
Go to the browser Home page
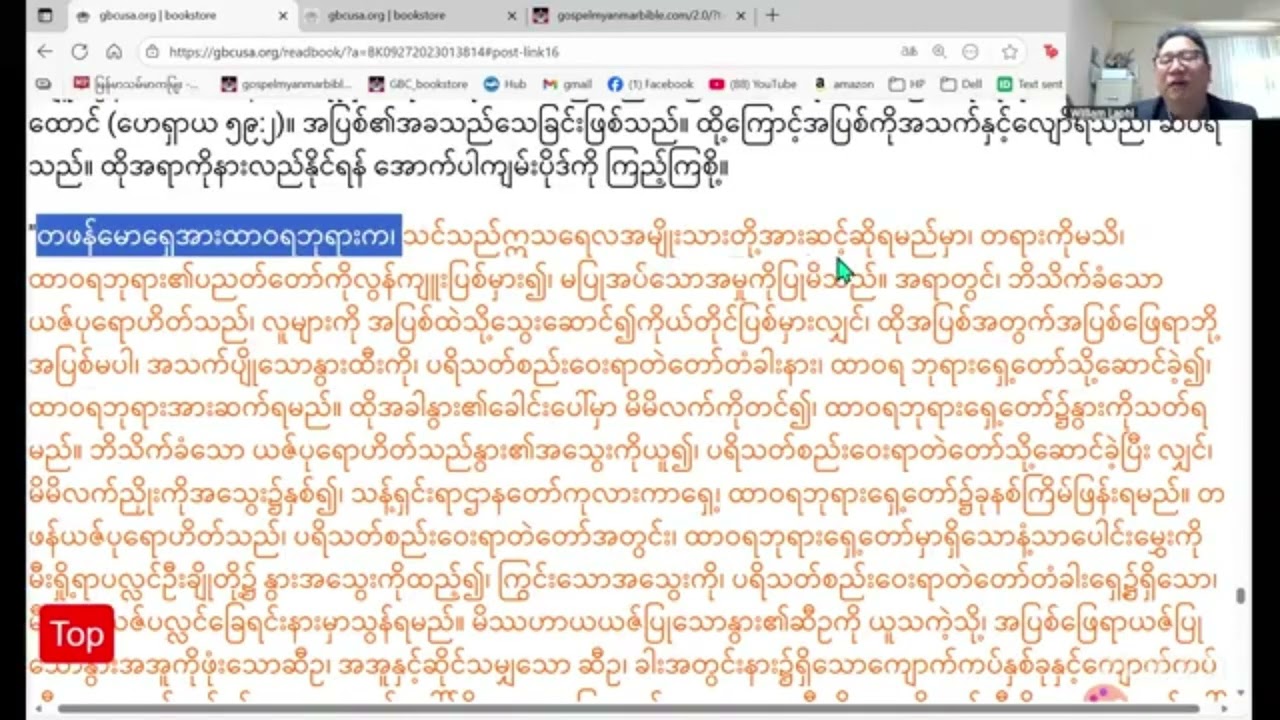point(114,51)
